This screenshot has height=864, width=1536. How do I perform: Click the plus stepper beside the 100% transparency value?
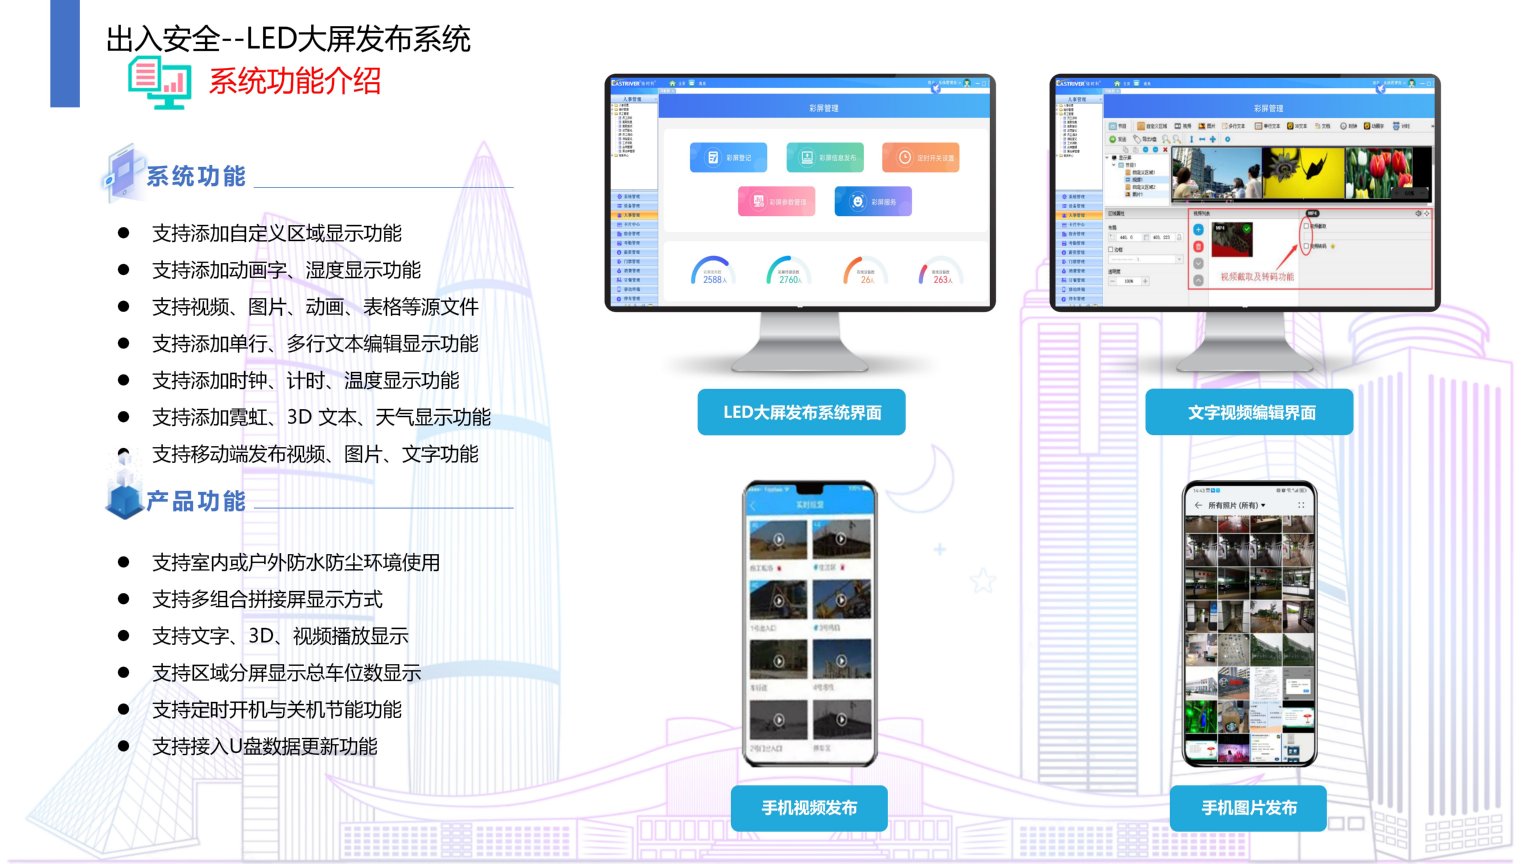[x=1146, y=282]
